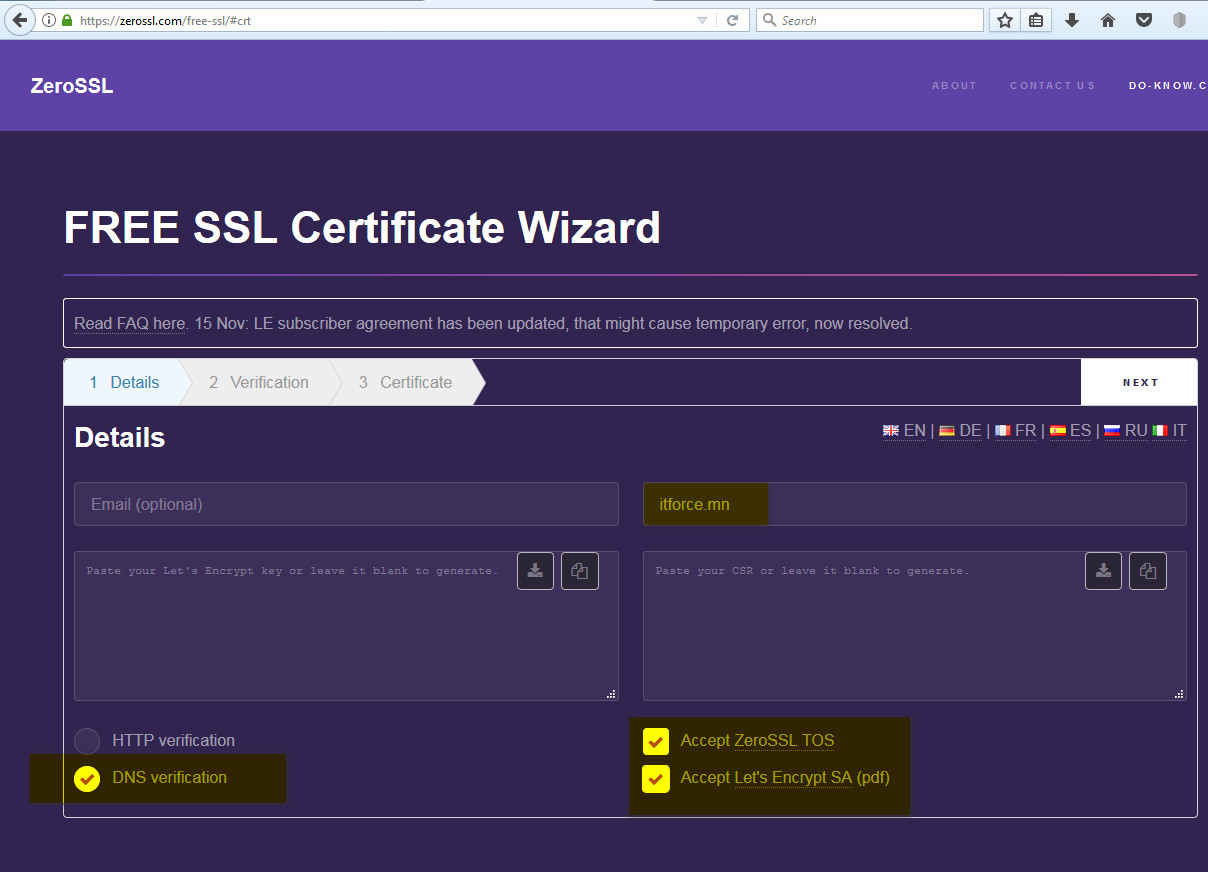Screen dimensions: 1208x872
Task: Proceed with the NEXT button
Action: tap(1139, 382)
